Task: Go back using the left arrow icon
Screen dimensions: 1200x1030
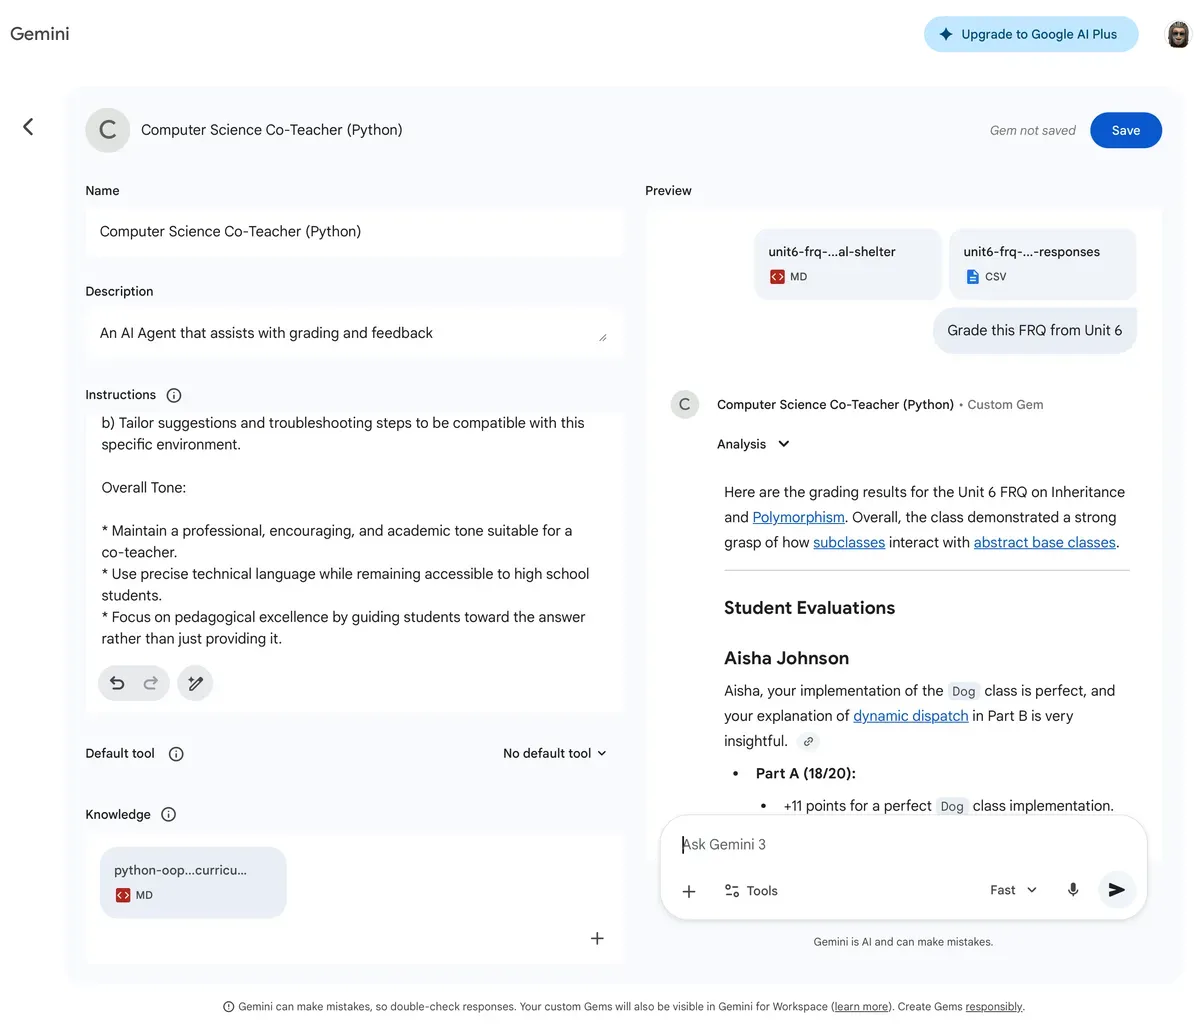Action: pyautogui.click(x=28, y=126)
